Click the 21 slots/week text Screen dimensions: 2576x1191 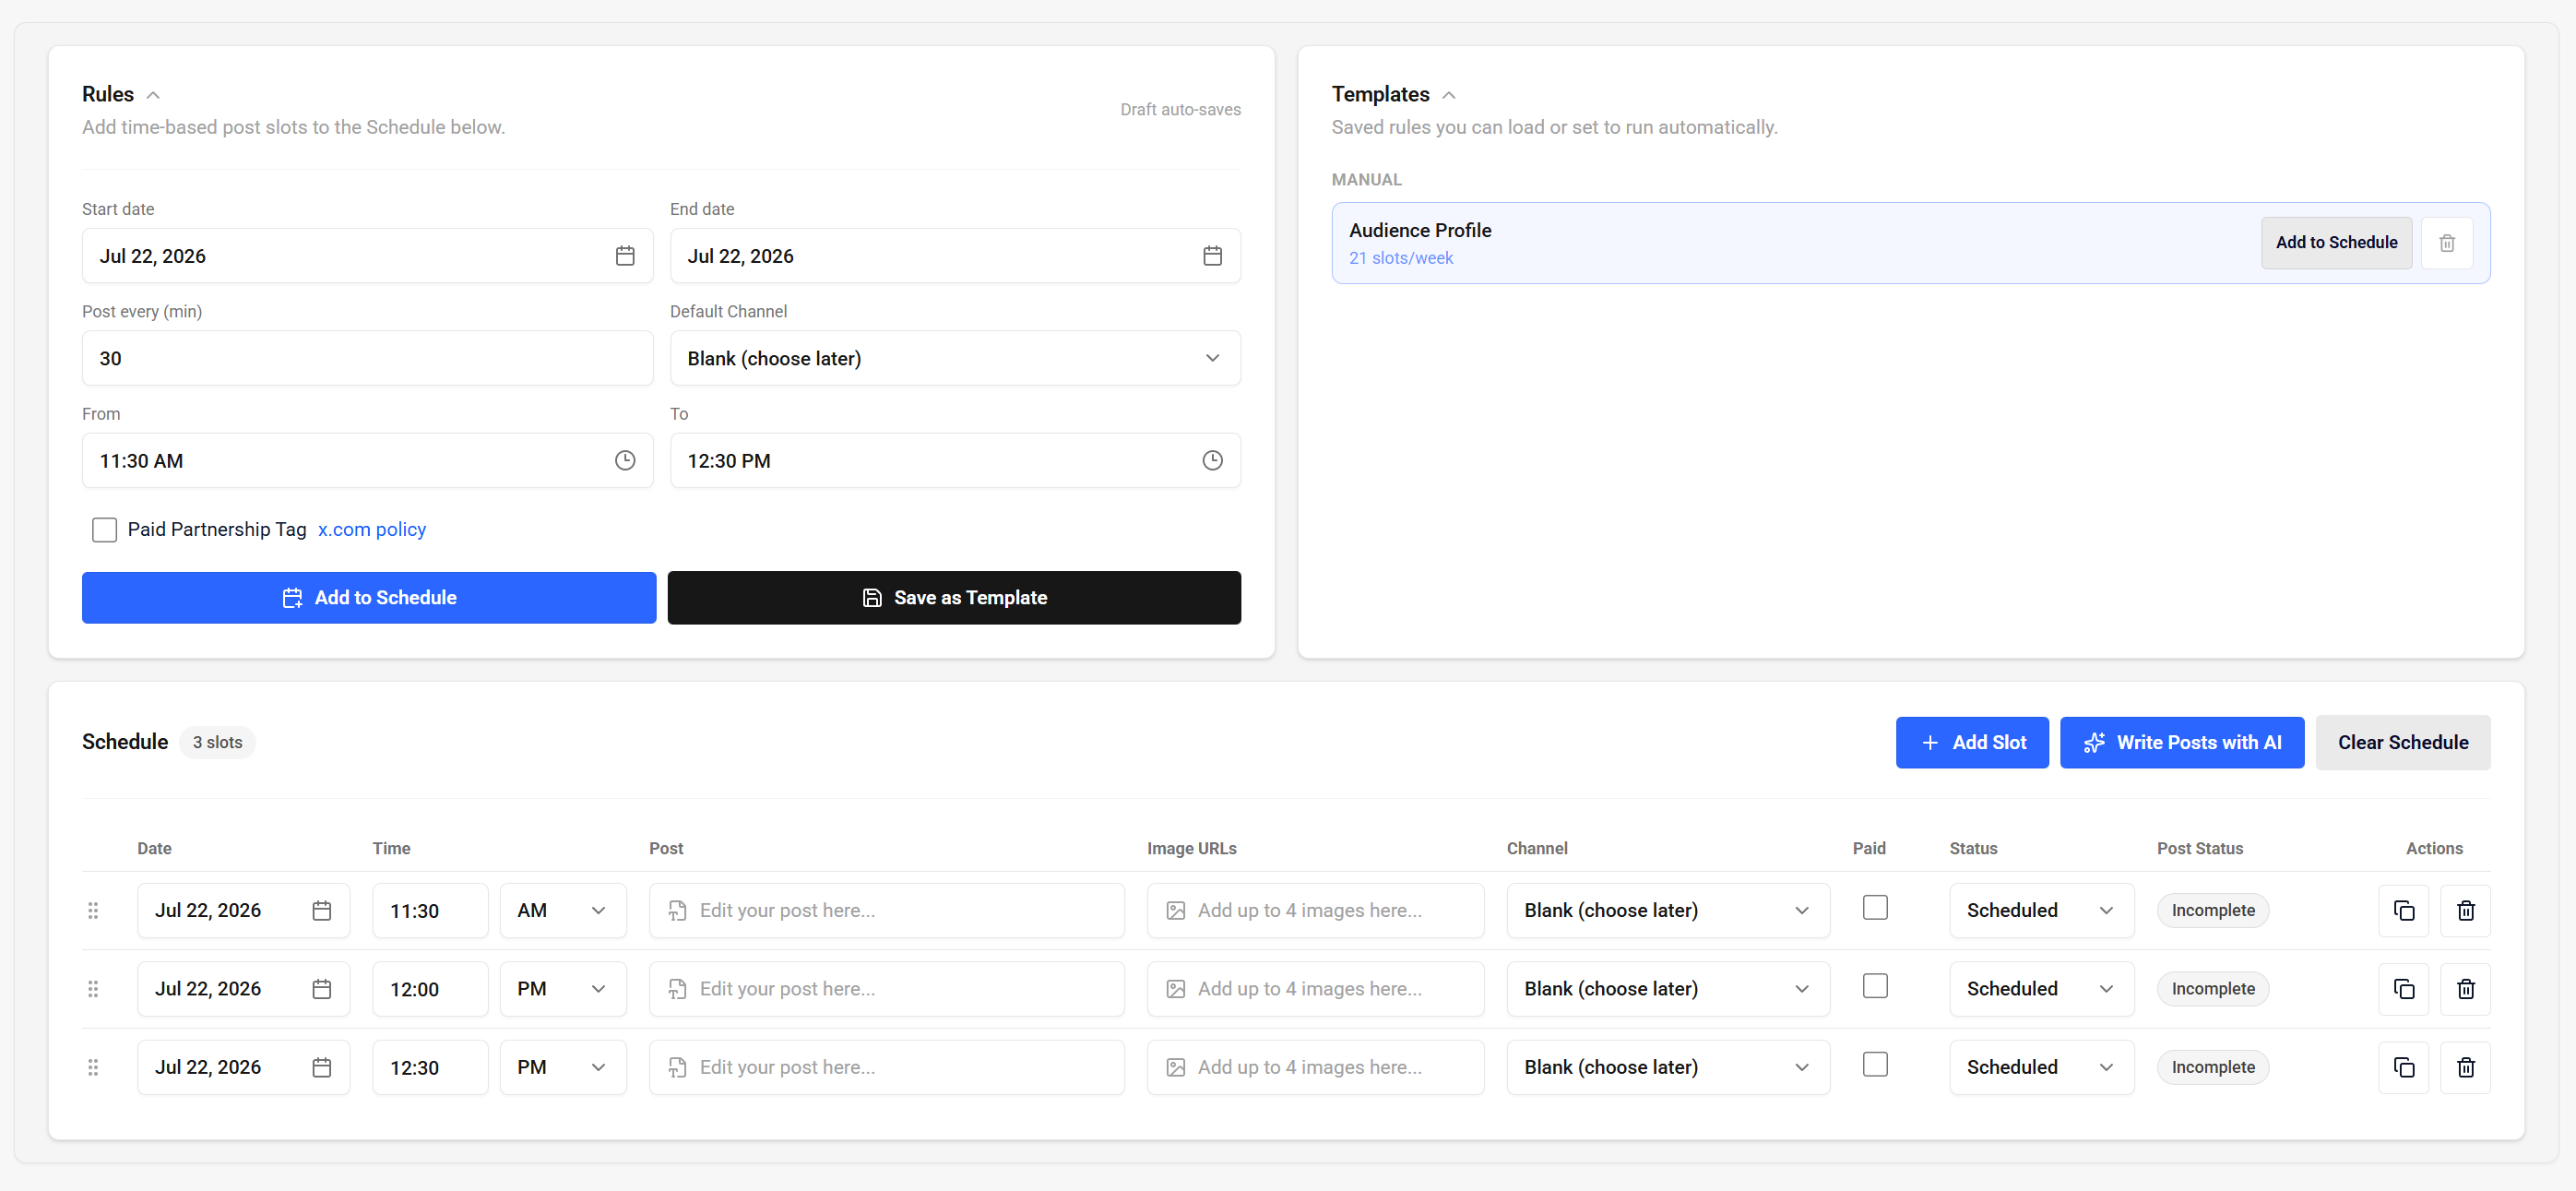[1400, 258]
